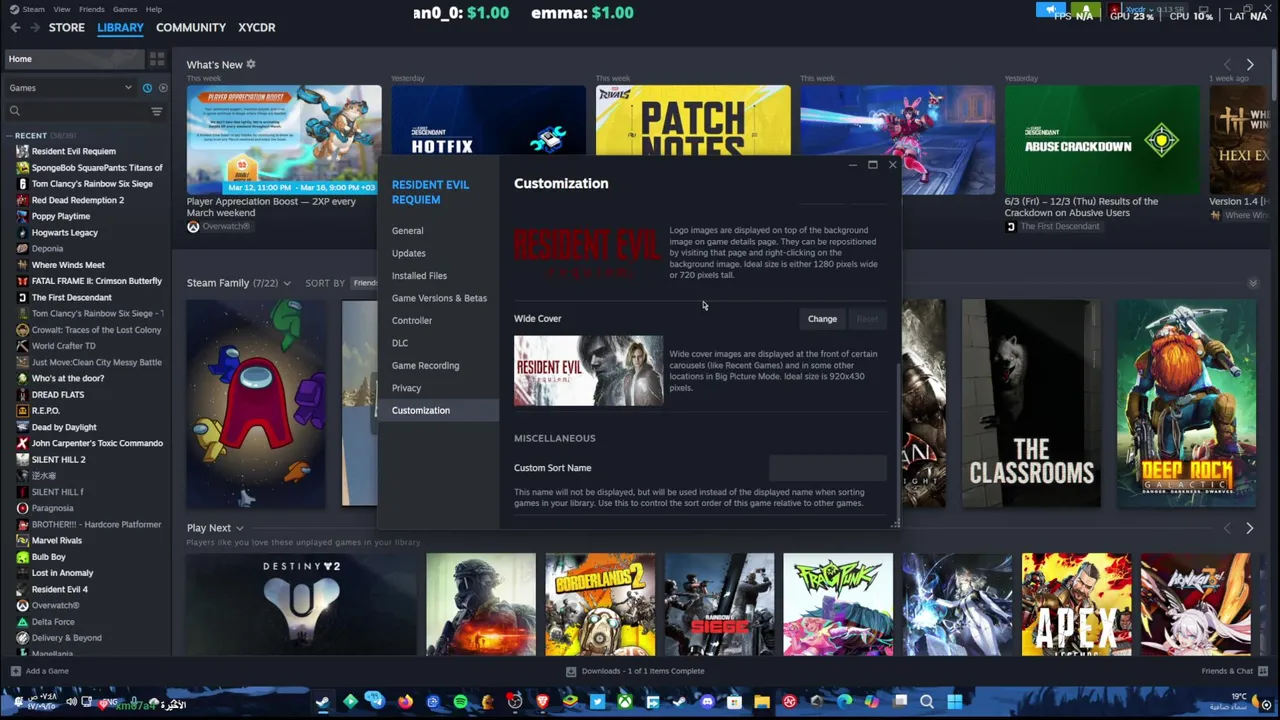Select Resident Evil 4 in the game list
This screenshot has height=720, width=1280.
60,589
